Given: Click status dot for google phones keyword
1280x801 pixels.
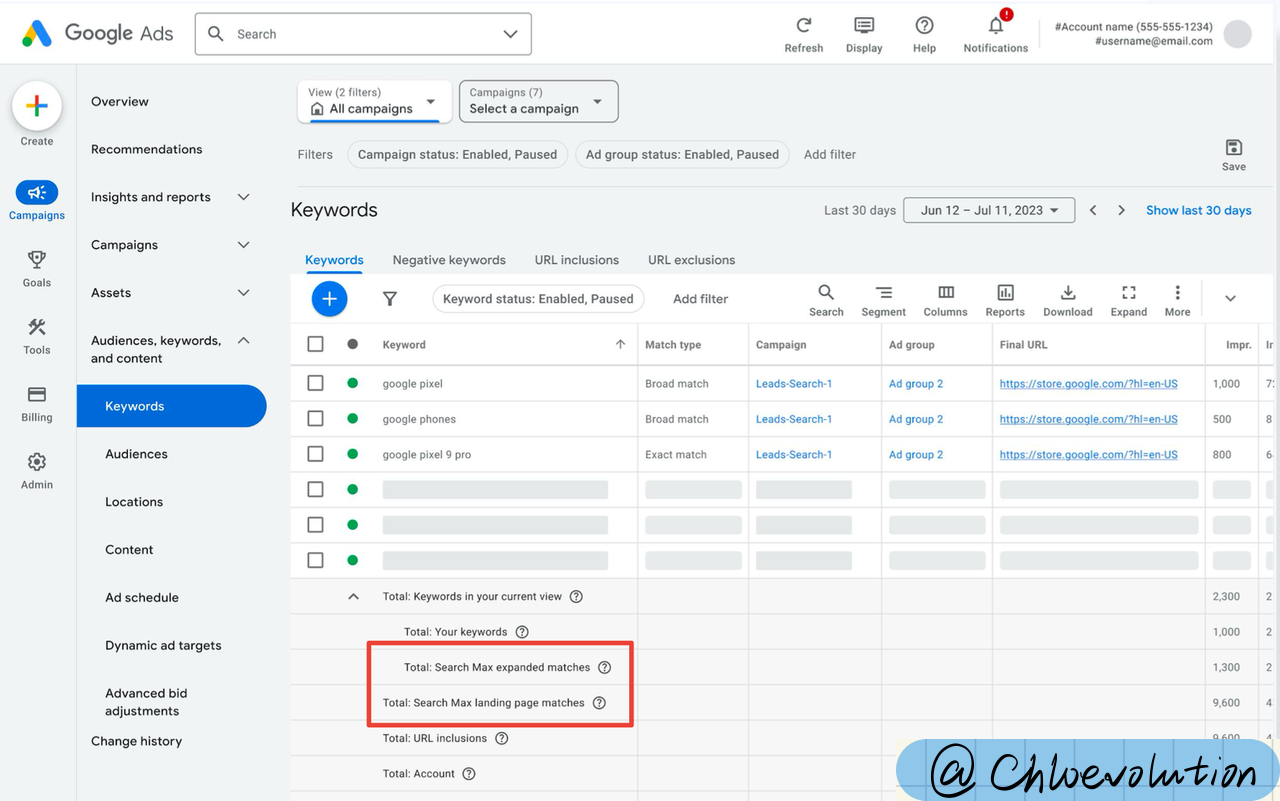Looking at the screenshot, I should (x=352, y=419).
